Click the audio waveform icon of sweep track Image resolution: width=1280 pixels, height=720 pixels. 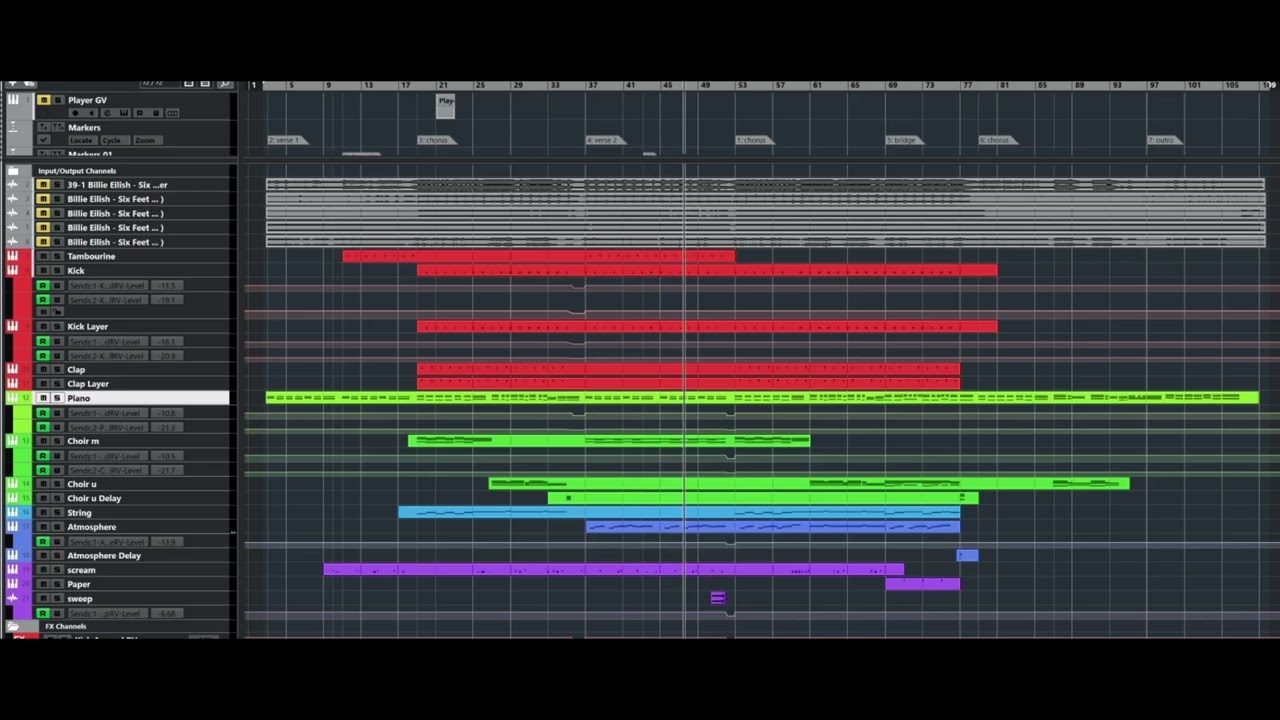(x=13, y=599)
